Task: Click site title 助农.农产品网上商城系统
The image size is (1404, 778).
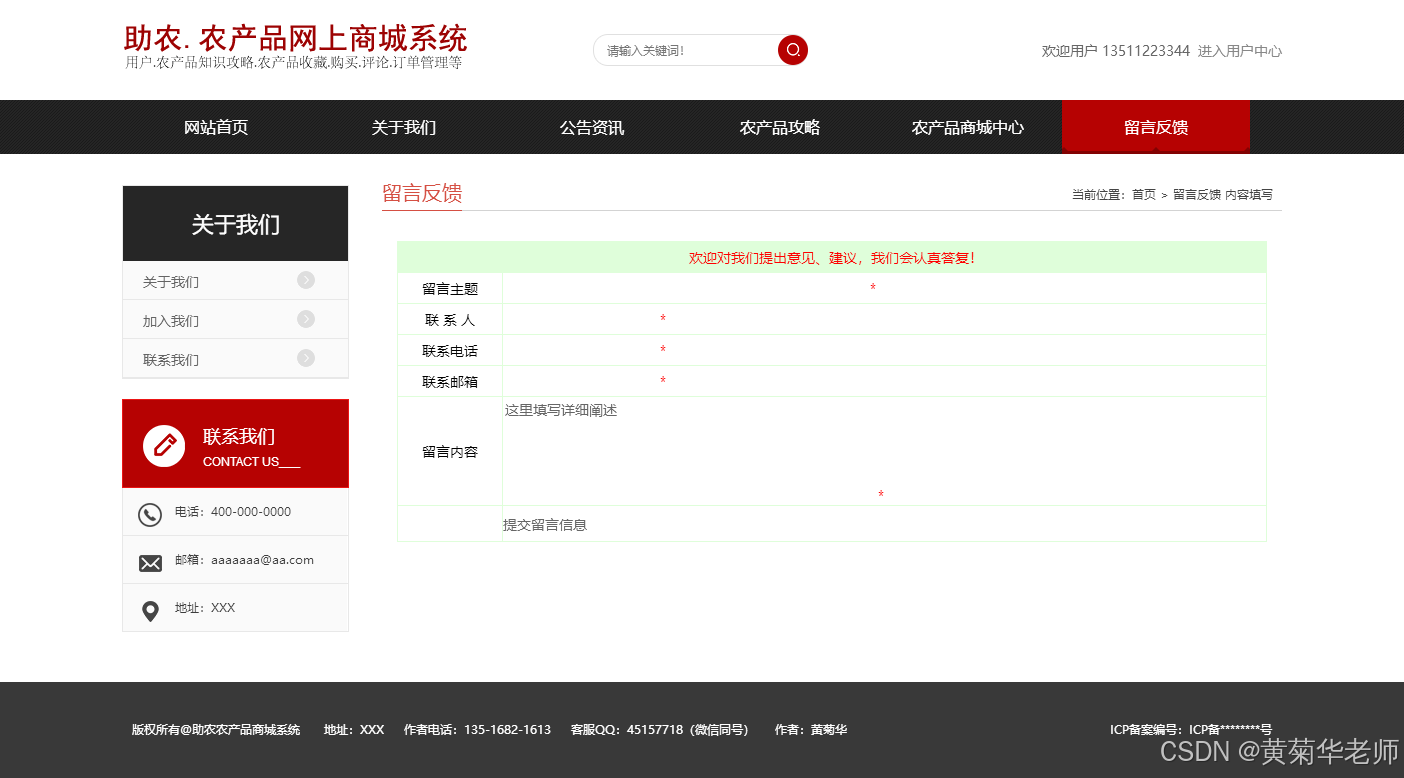Action: (x=295, y=39)
